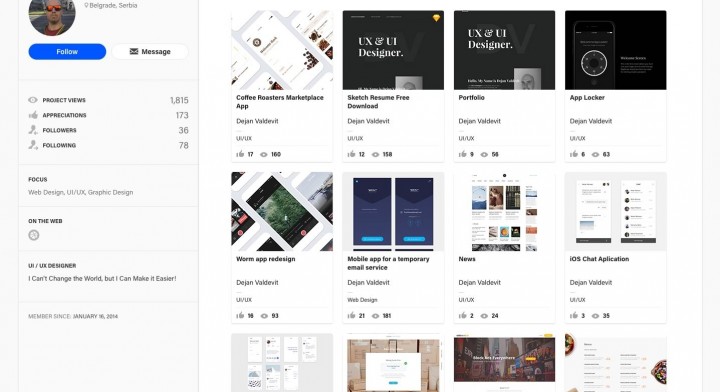Open bottom-row thumbnail showing restaurant menu design
720x392 pixels.
coord(615,363)
